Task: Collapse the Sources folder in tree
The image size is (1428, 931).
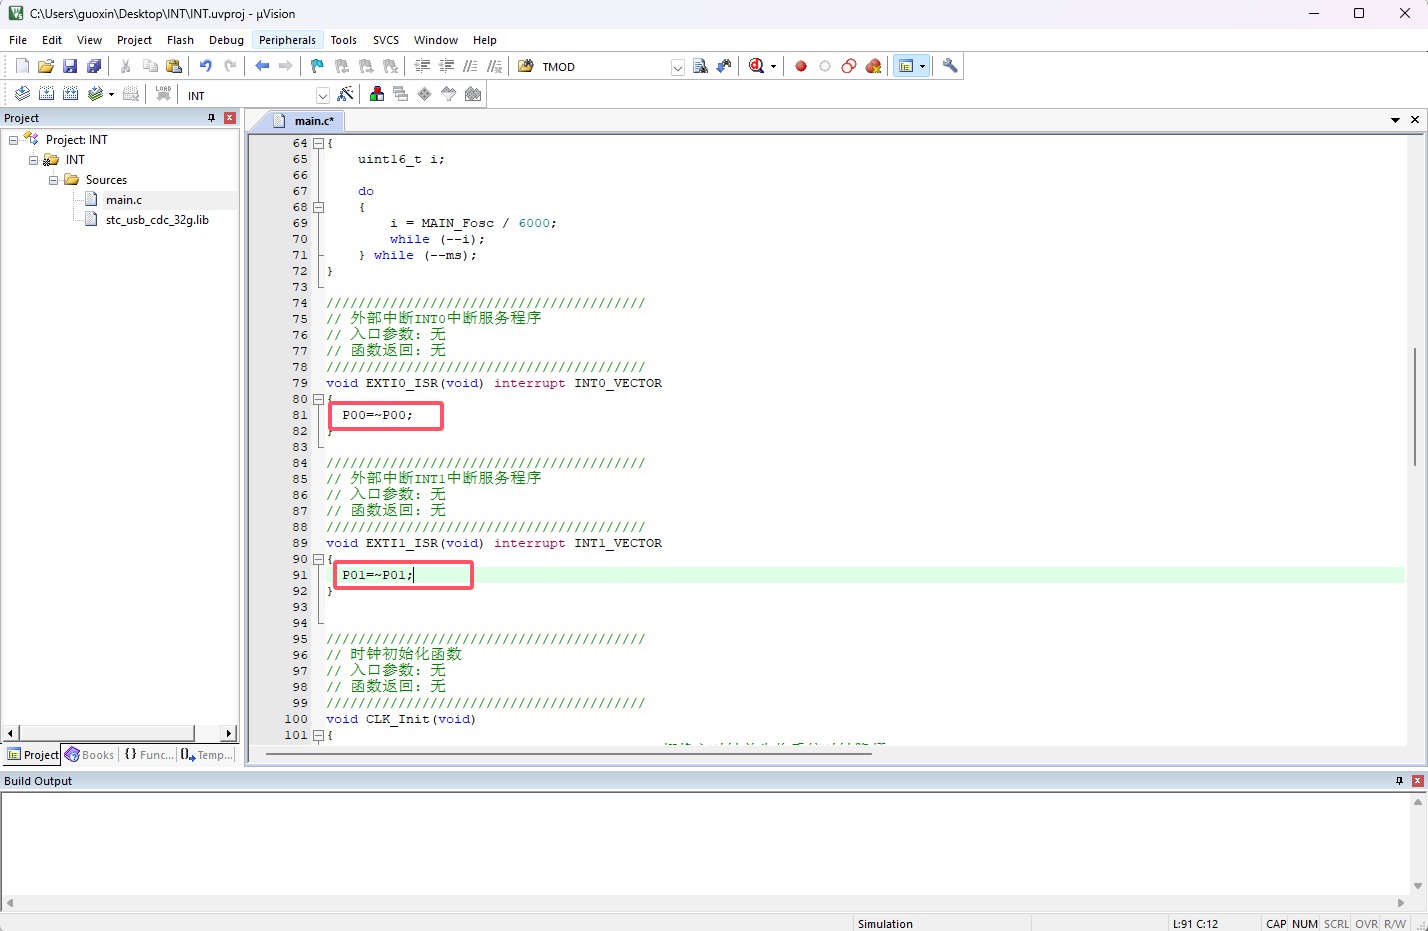Action: point(54,180)
